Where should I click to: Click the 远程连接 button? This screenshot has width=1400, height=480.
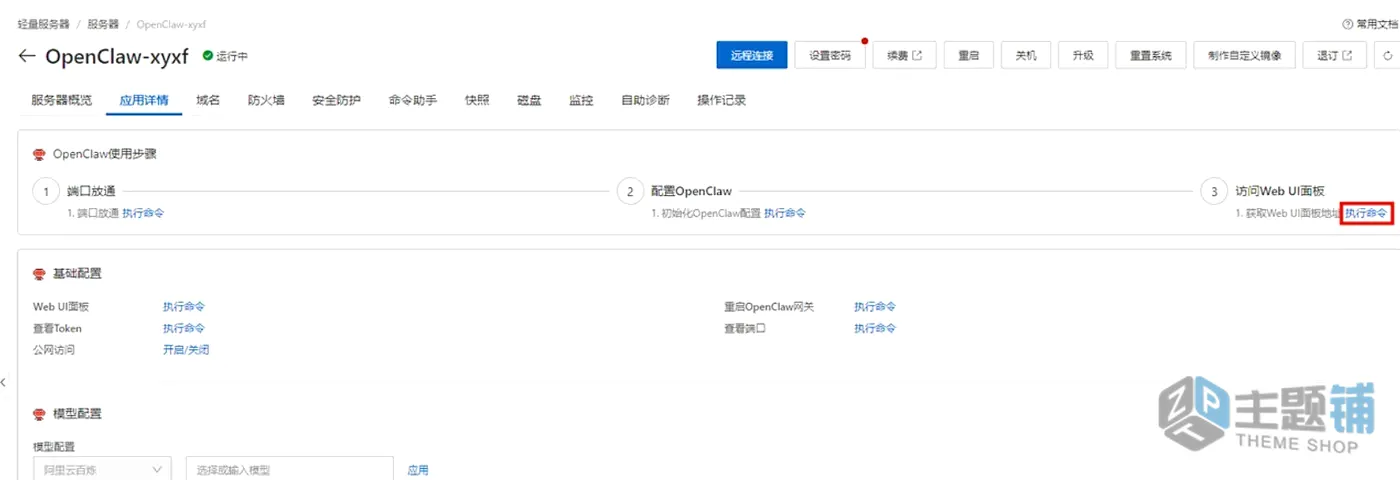click(752, 55)
